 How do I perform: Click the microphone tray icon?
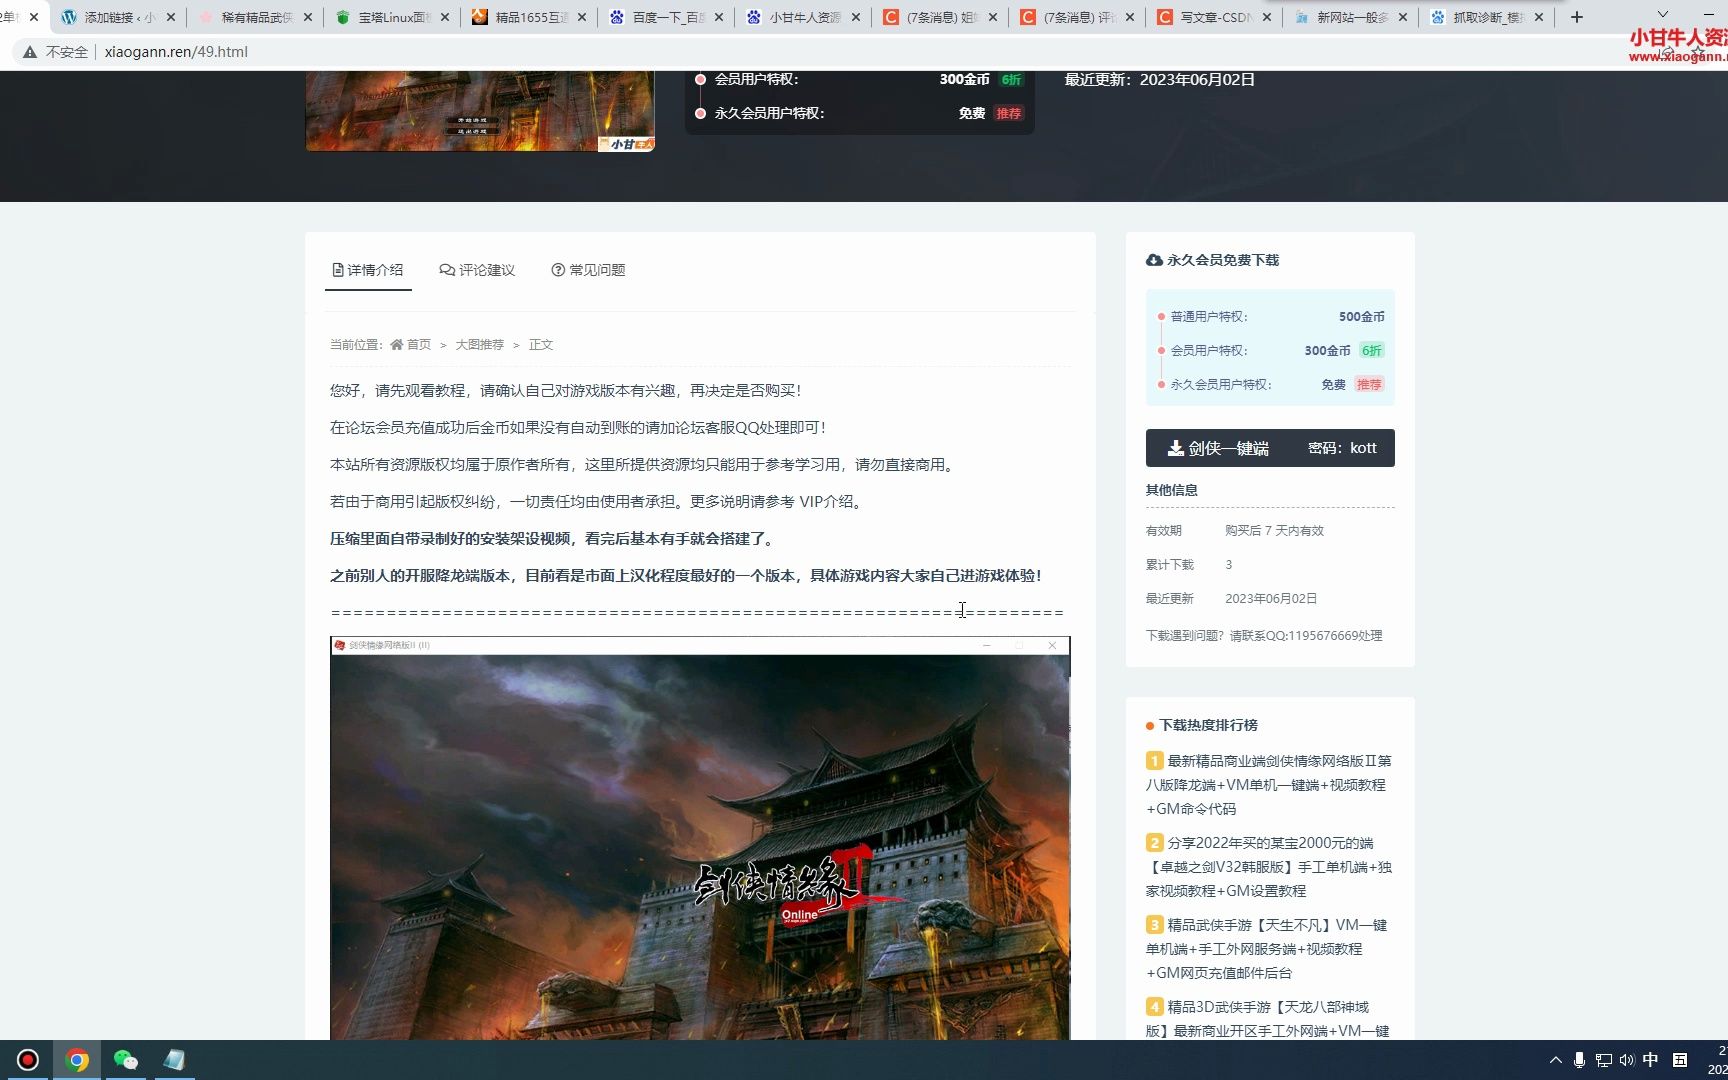tap(1579, 1060)
